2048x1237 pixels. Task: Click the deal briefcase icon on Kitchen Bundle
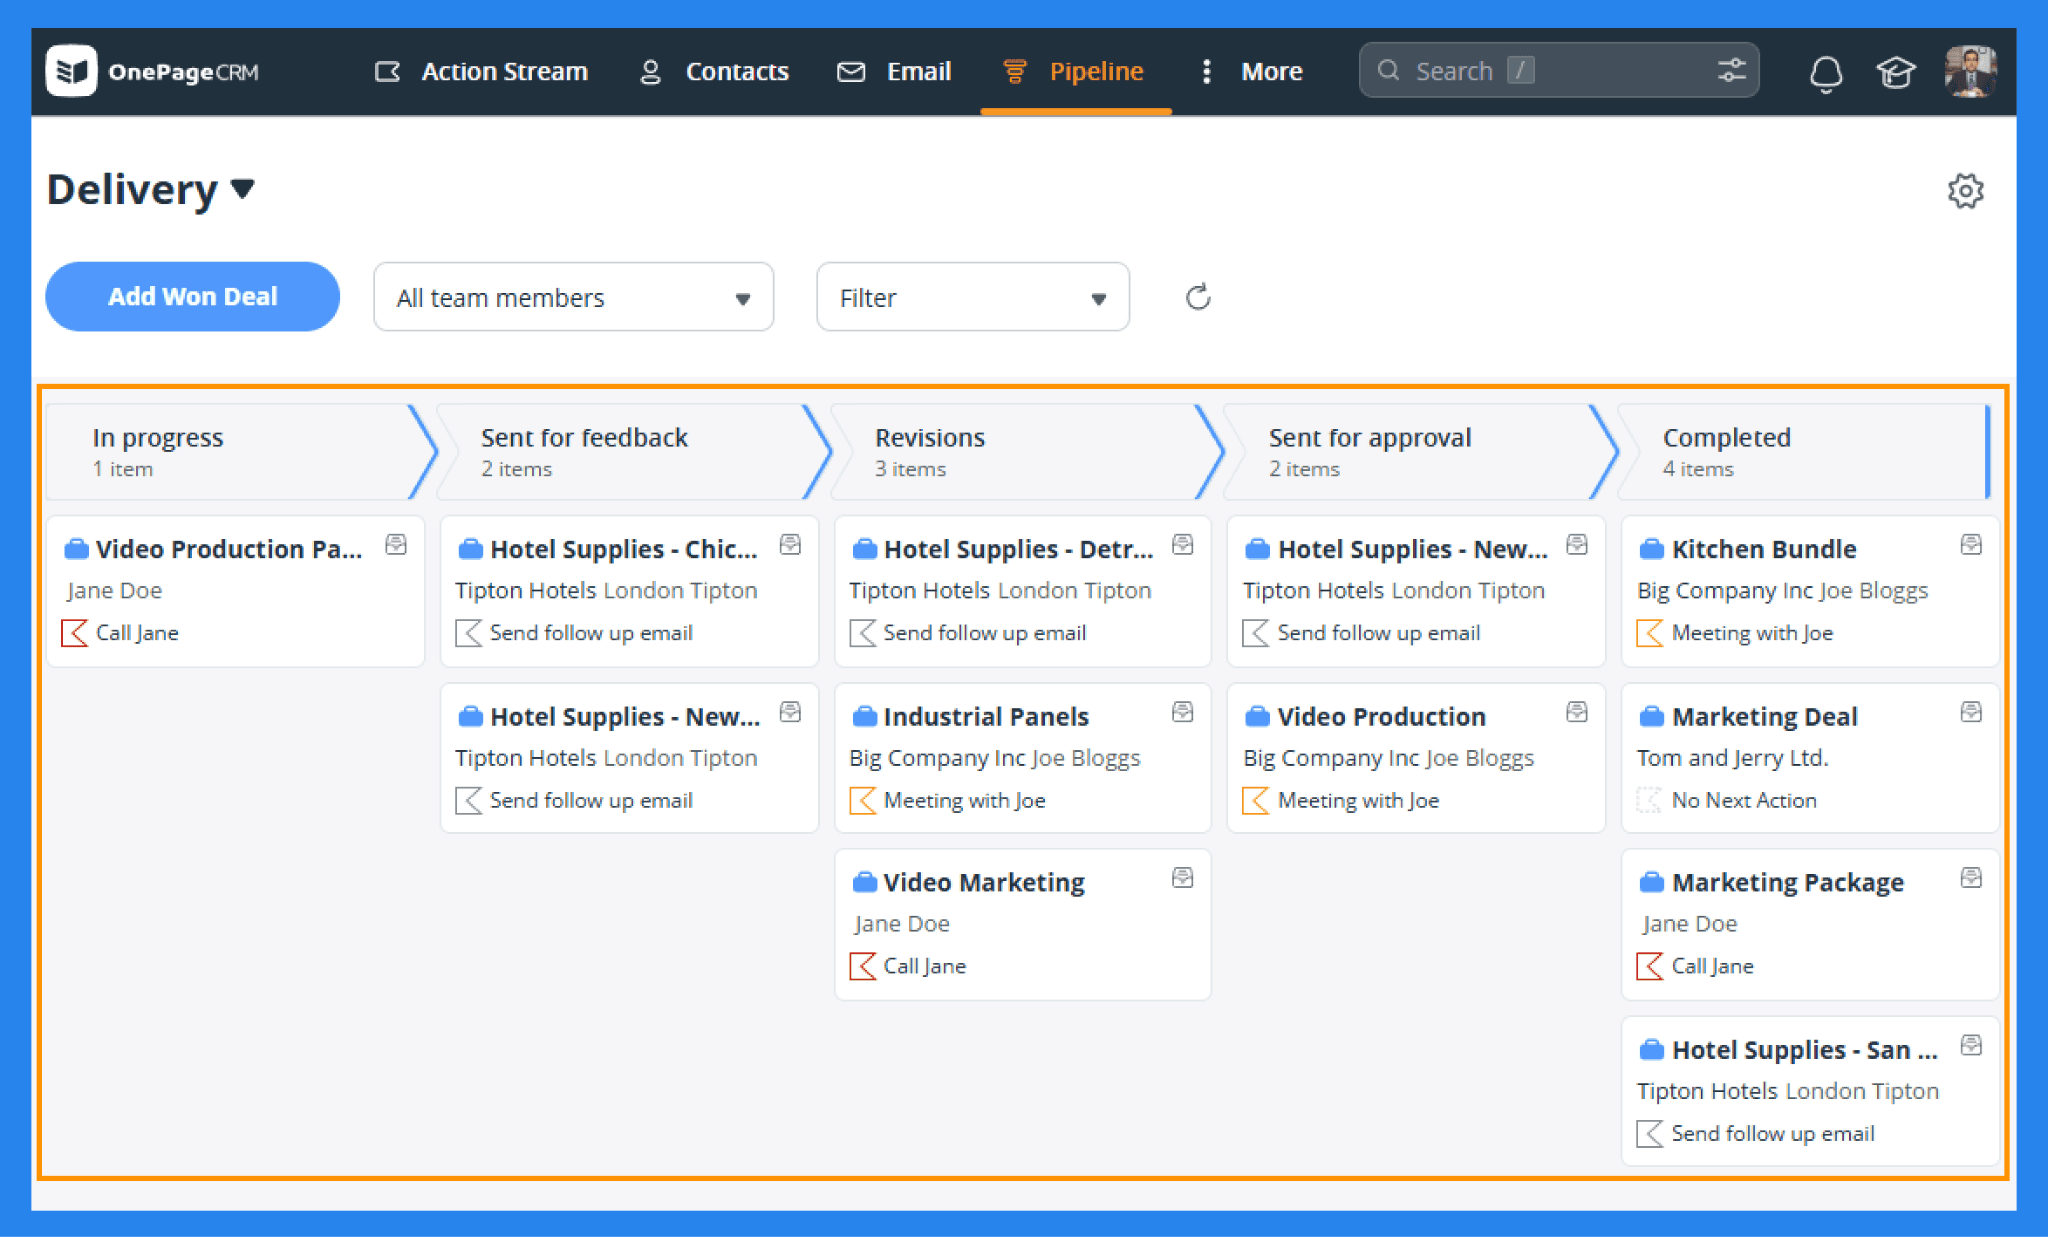click(1651, 549)
